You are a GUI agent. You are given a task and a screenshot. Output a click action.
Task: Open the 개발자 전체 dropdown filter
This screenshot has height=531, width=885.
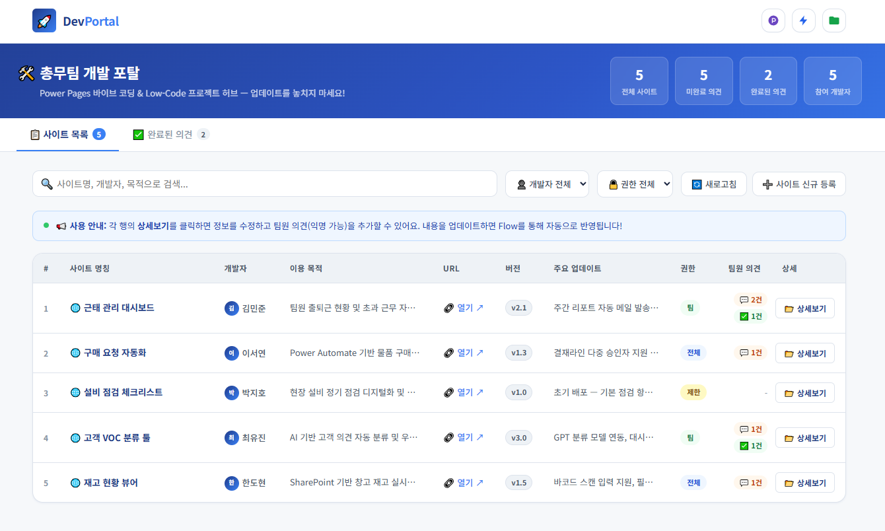coord(547,184)
